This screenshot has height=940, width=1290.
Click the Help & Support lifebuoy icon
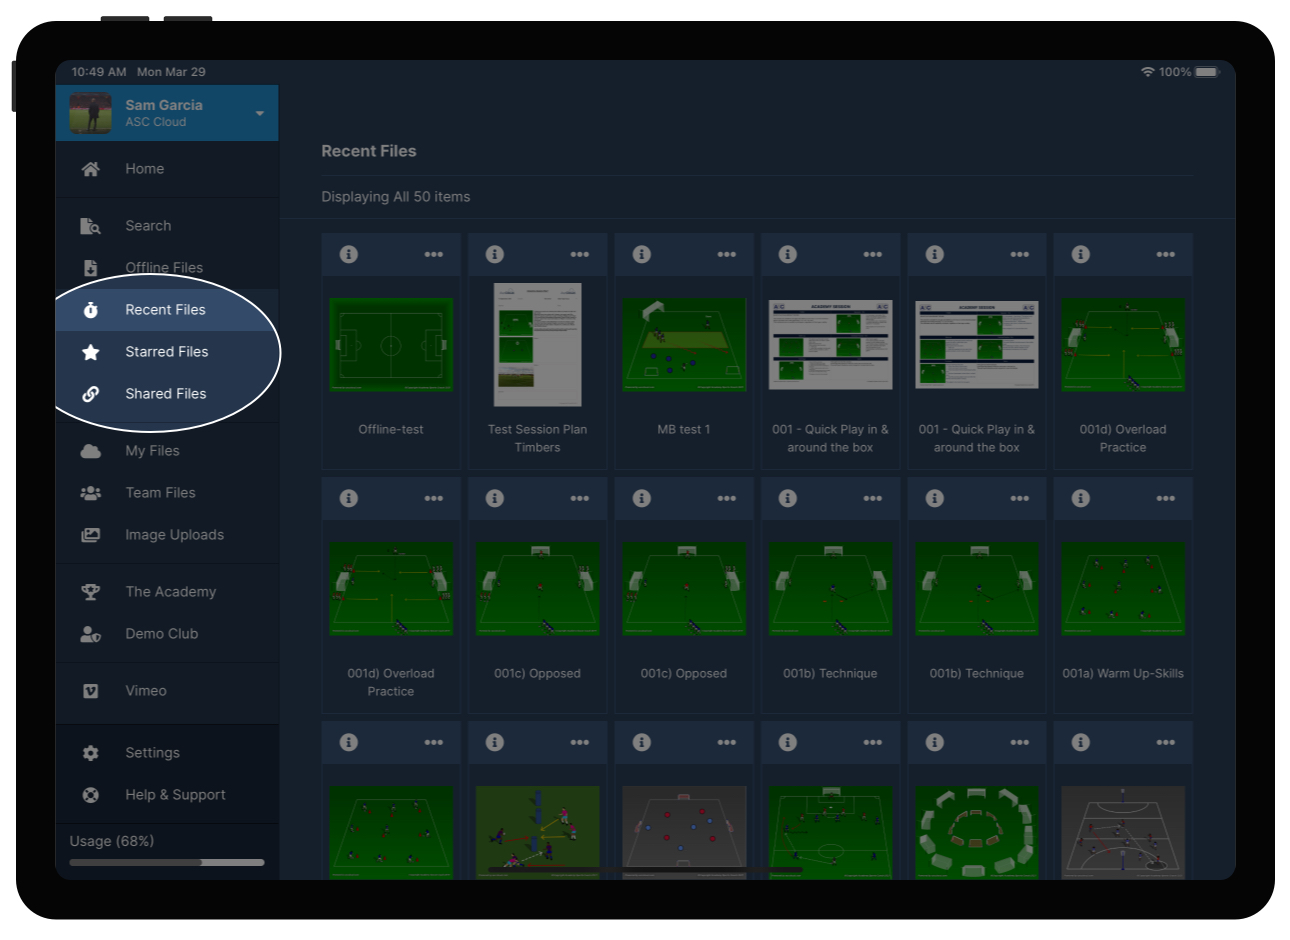click(x=91, y=795)
